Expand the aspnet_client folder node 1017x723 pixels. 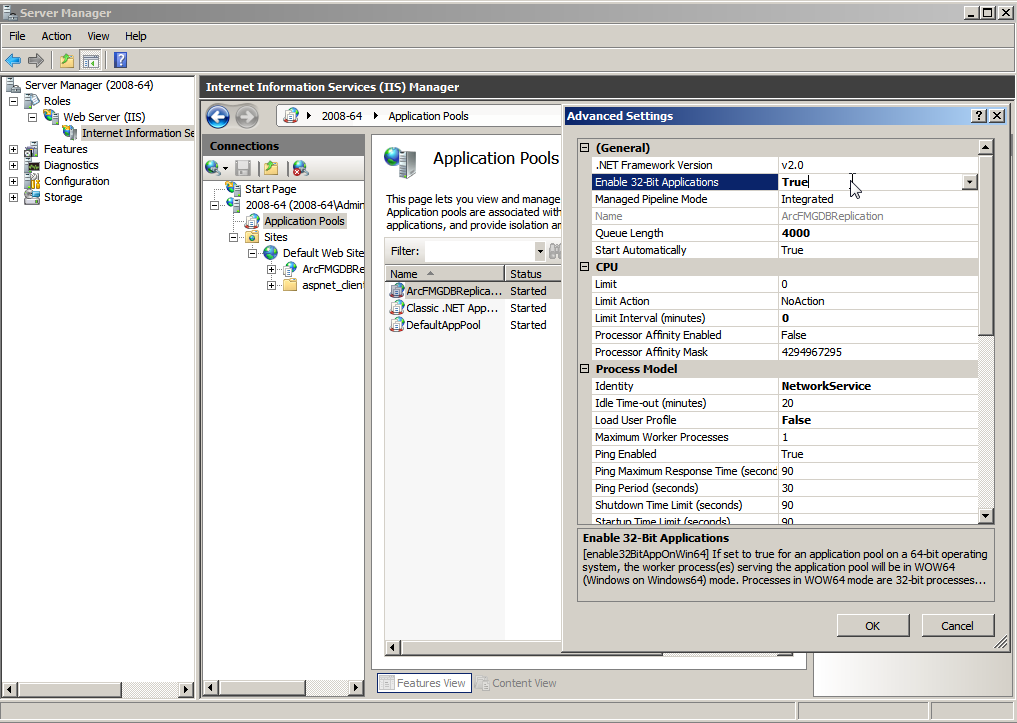pos(272,284)
